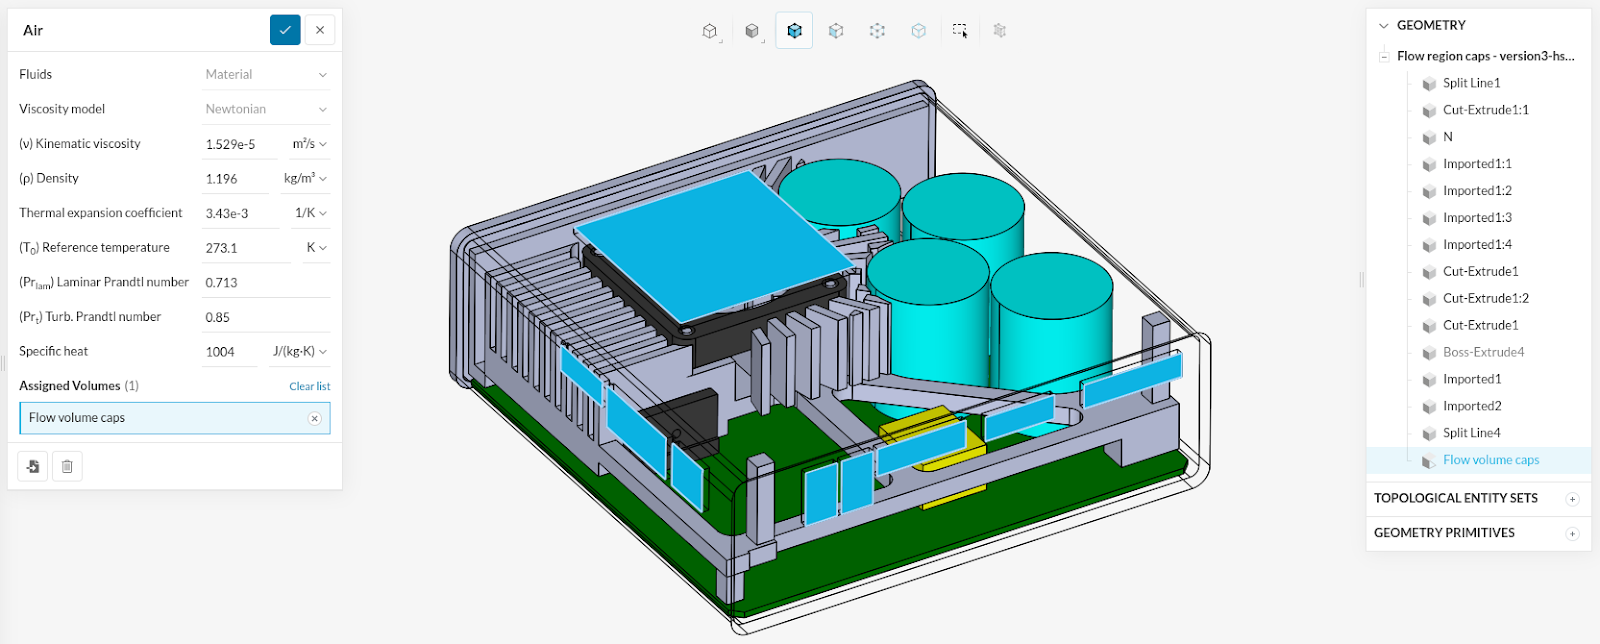Image resolution: width=1600 pixels, height=644 pixels.
Task: Collapse the GEOMETRY section
Action: 1384,26
